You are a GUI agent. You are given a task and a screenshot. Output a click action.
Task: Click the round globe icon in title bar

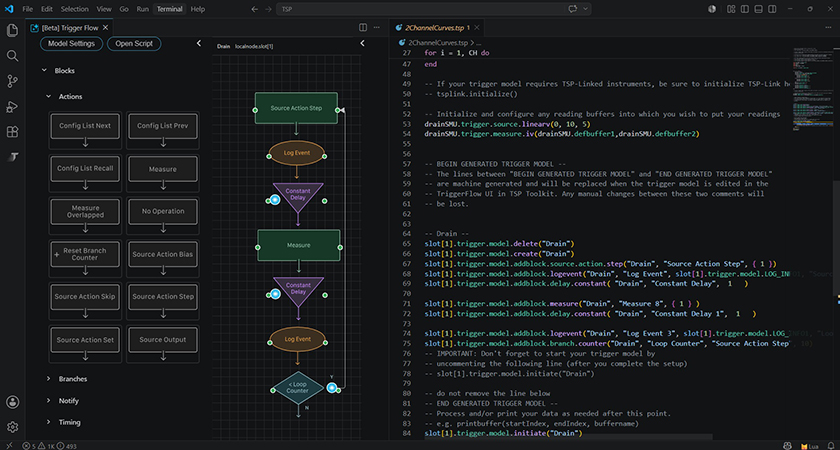pos(712,9)
